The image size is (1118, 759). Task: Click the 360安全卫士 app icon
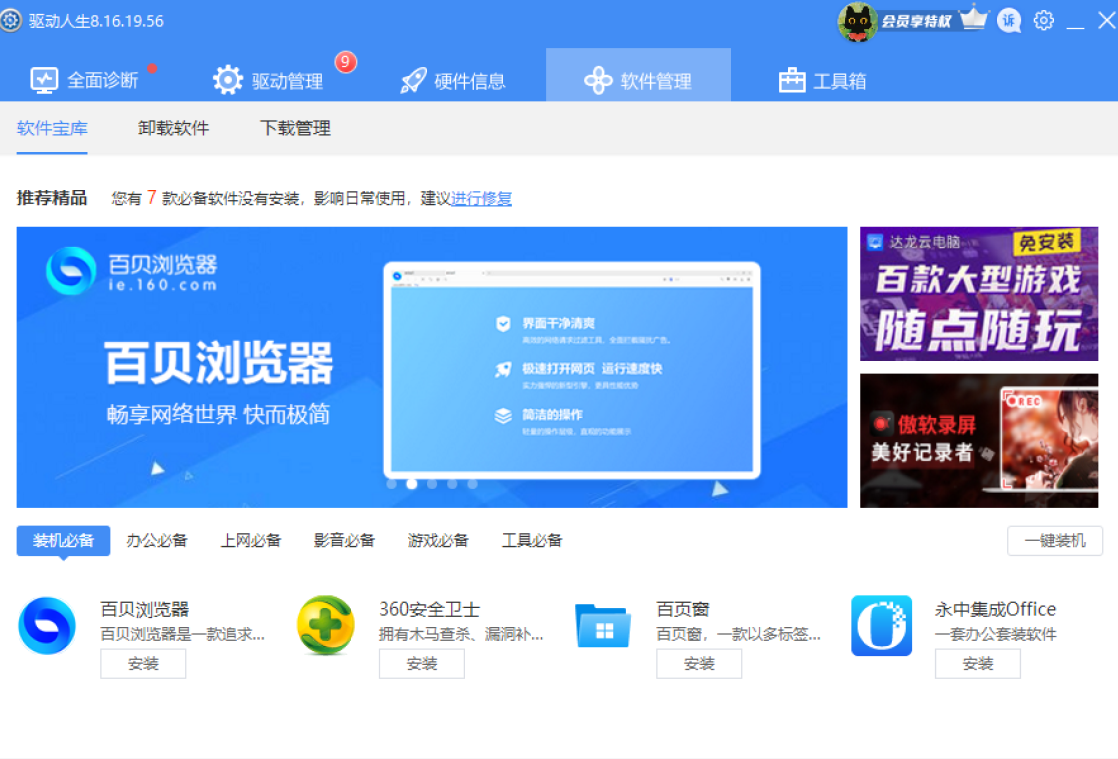pyautogui.click(x=326, y=626)
